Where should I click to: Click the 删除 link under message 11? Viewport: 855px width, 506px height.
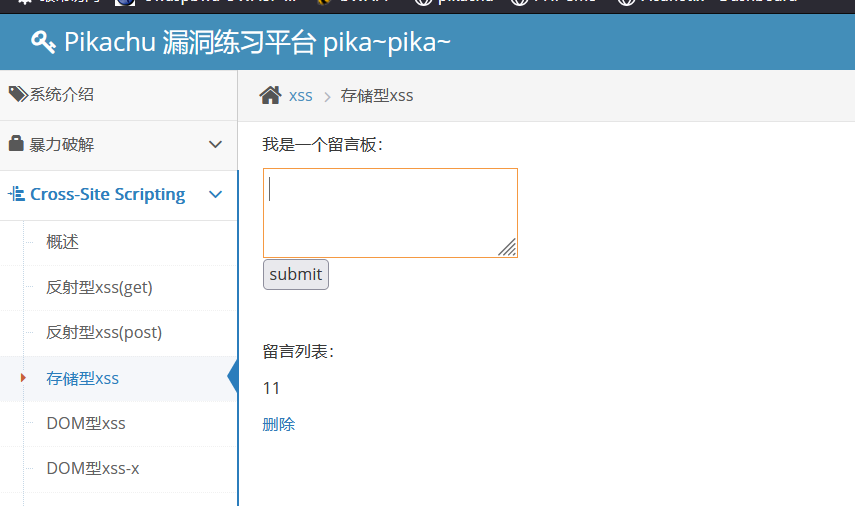click(279, 424)
